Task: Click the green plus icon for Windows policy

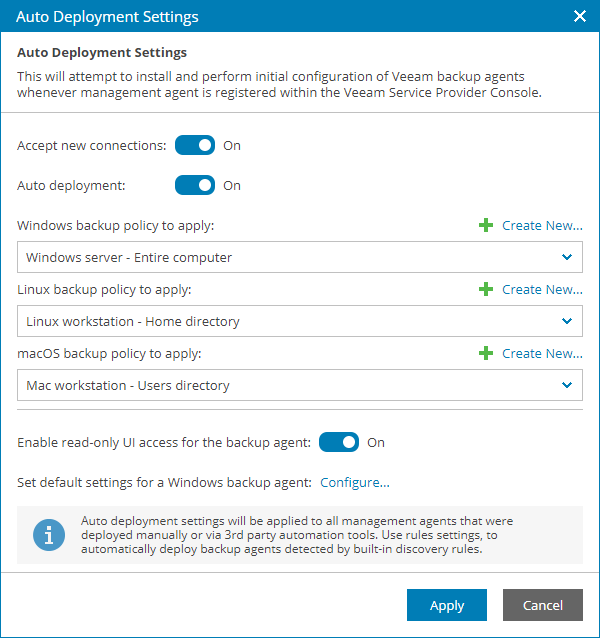Action: [x=486, y=225]
